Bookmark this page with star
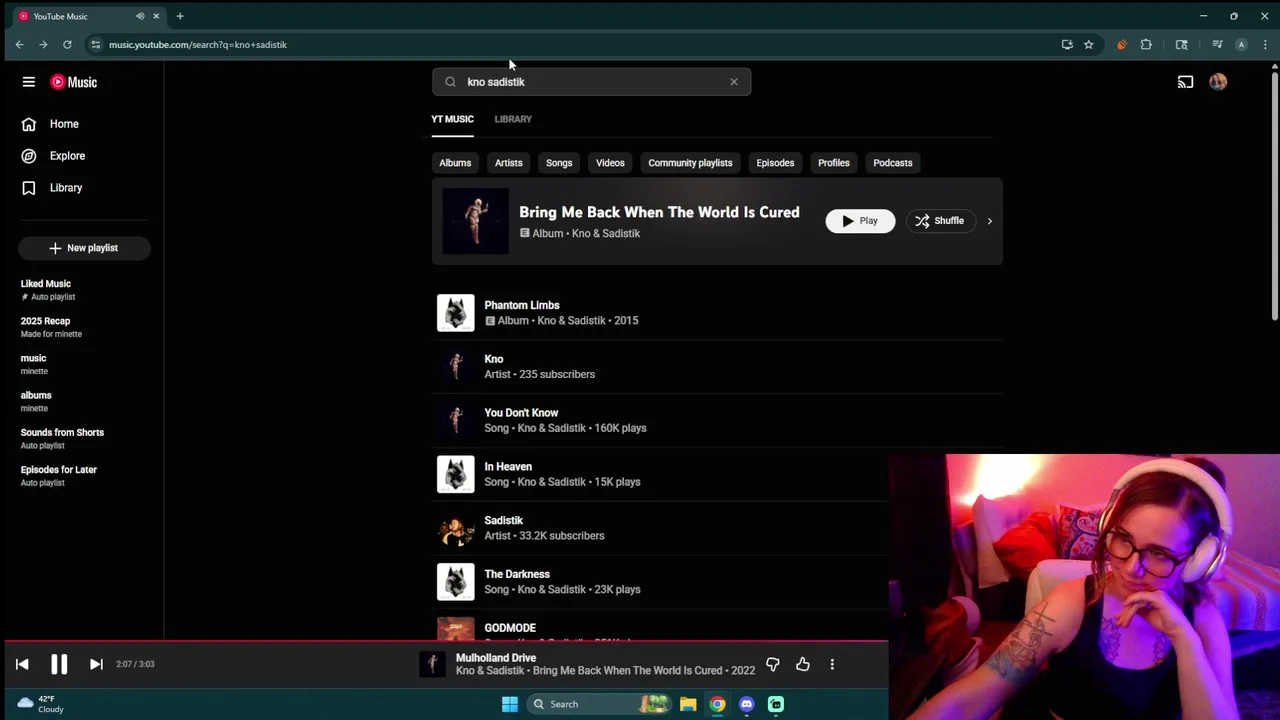The image size is (1280, 720). pos(1089,45)
